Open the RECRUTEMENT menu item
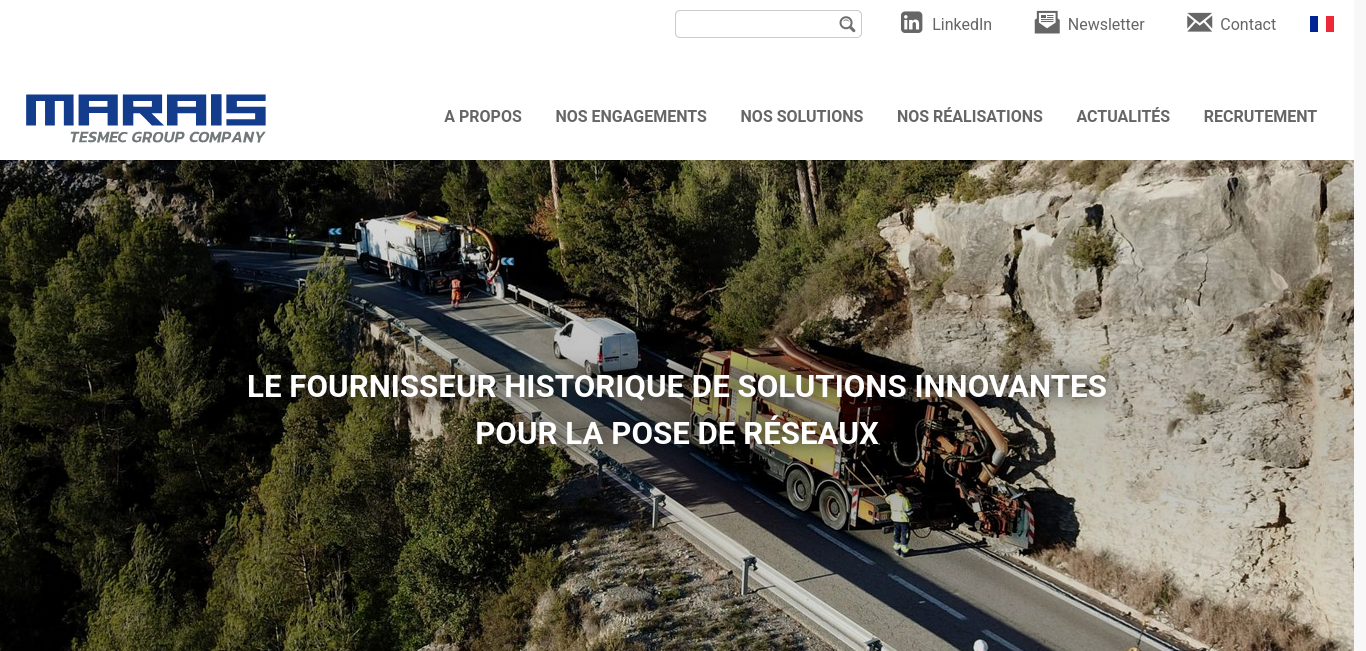The image size is (1366, 651). coord(1260,116)
